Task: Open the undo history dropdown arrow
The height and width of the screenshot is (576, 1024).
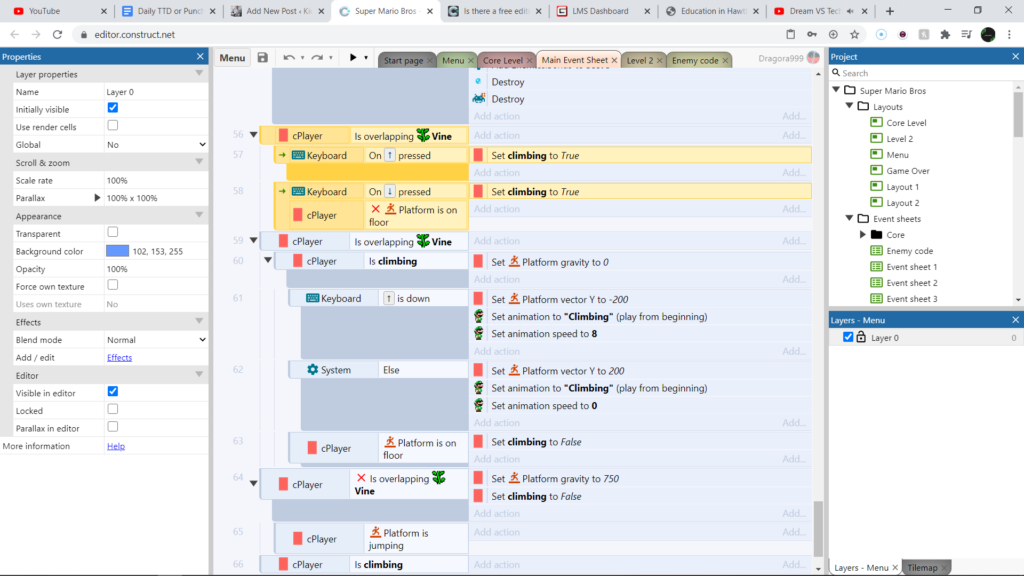Action: (x=302, y=58)
